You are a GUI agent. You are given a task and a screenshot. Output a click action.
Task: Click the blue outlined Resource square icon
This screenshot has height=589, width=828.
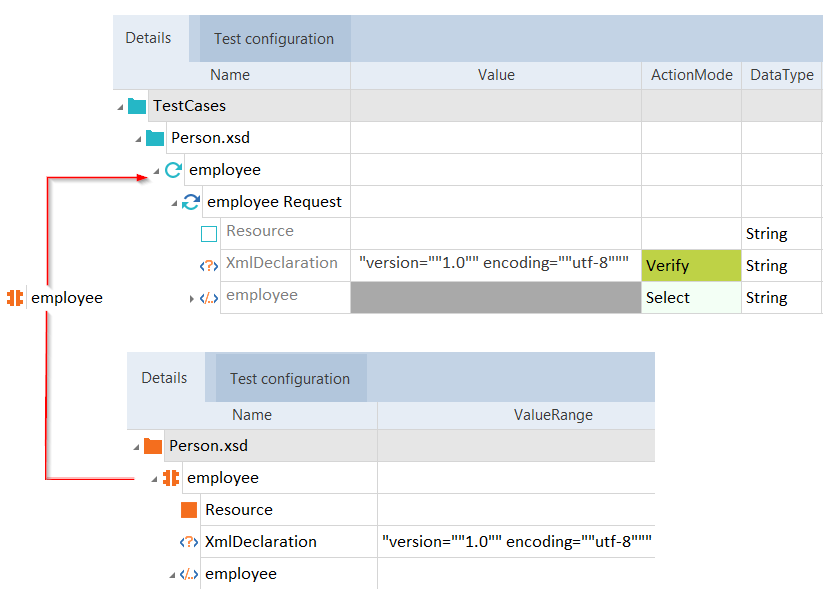click(x=208, y=234)
